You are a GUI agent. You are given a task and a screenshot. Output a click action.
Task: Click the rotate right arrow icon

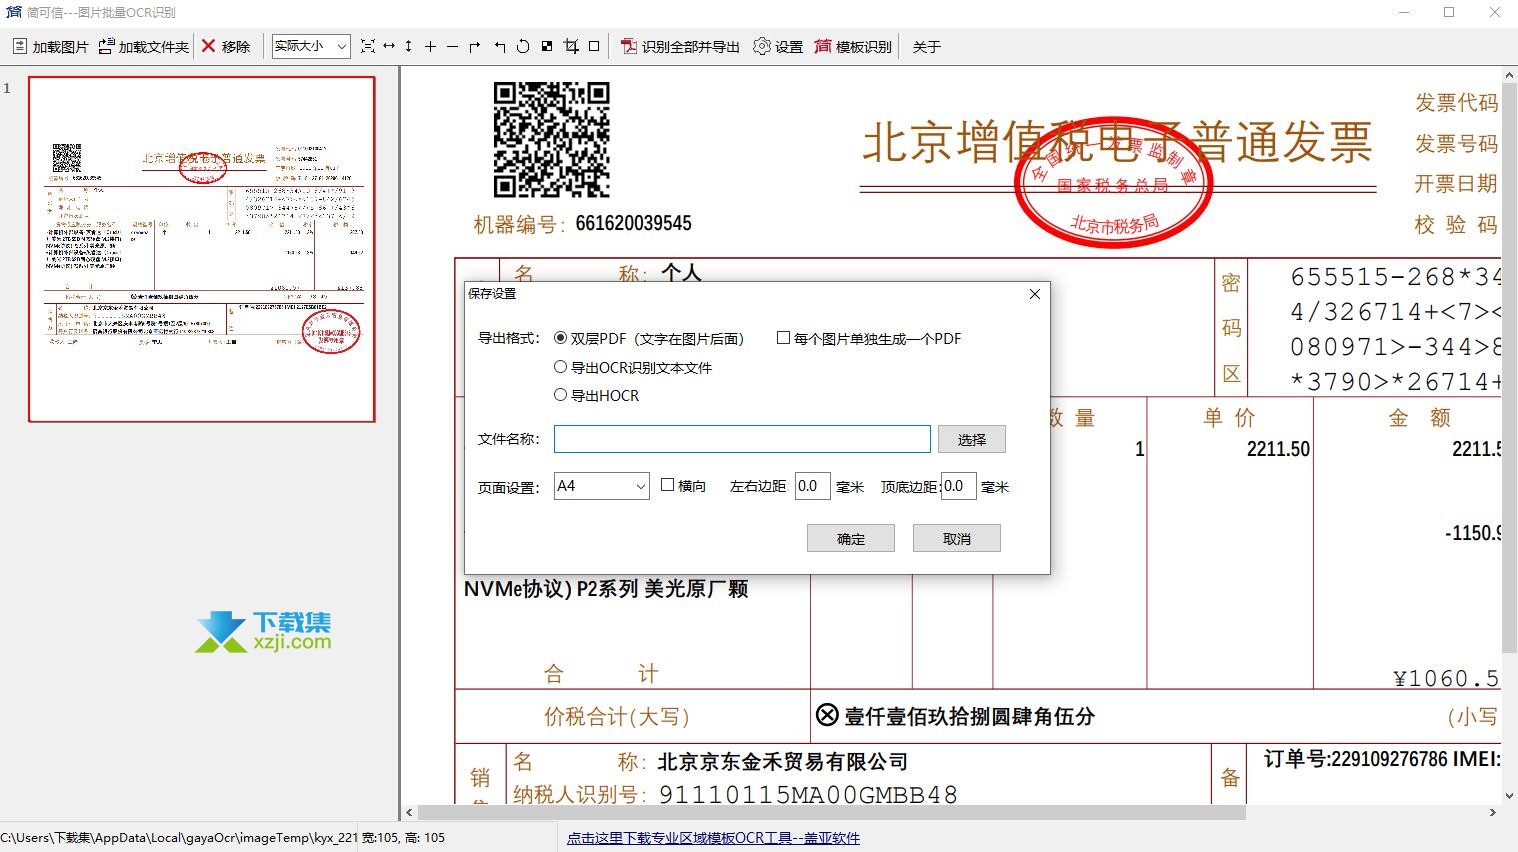coord(475,46)
